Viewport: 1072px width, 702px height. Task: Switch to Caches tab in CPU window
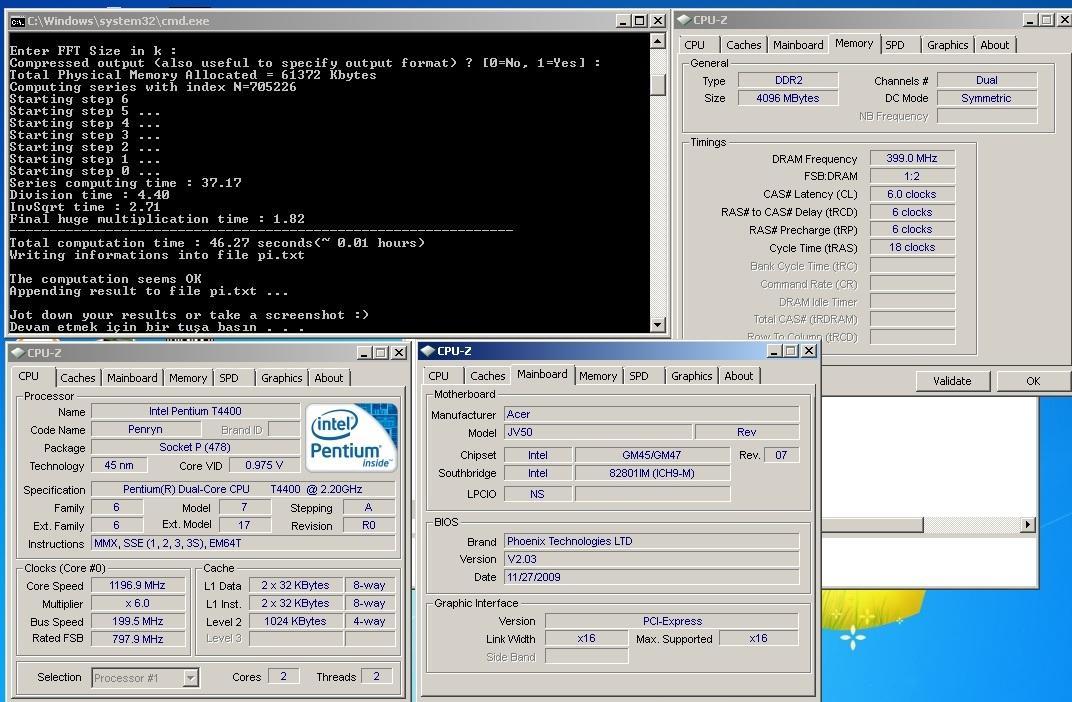tap(77, 378)
